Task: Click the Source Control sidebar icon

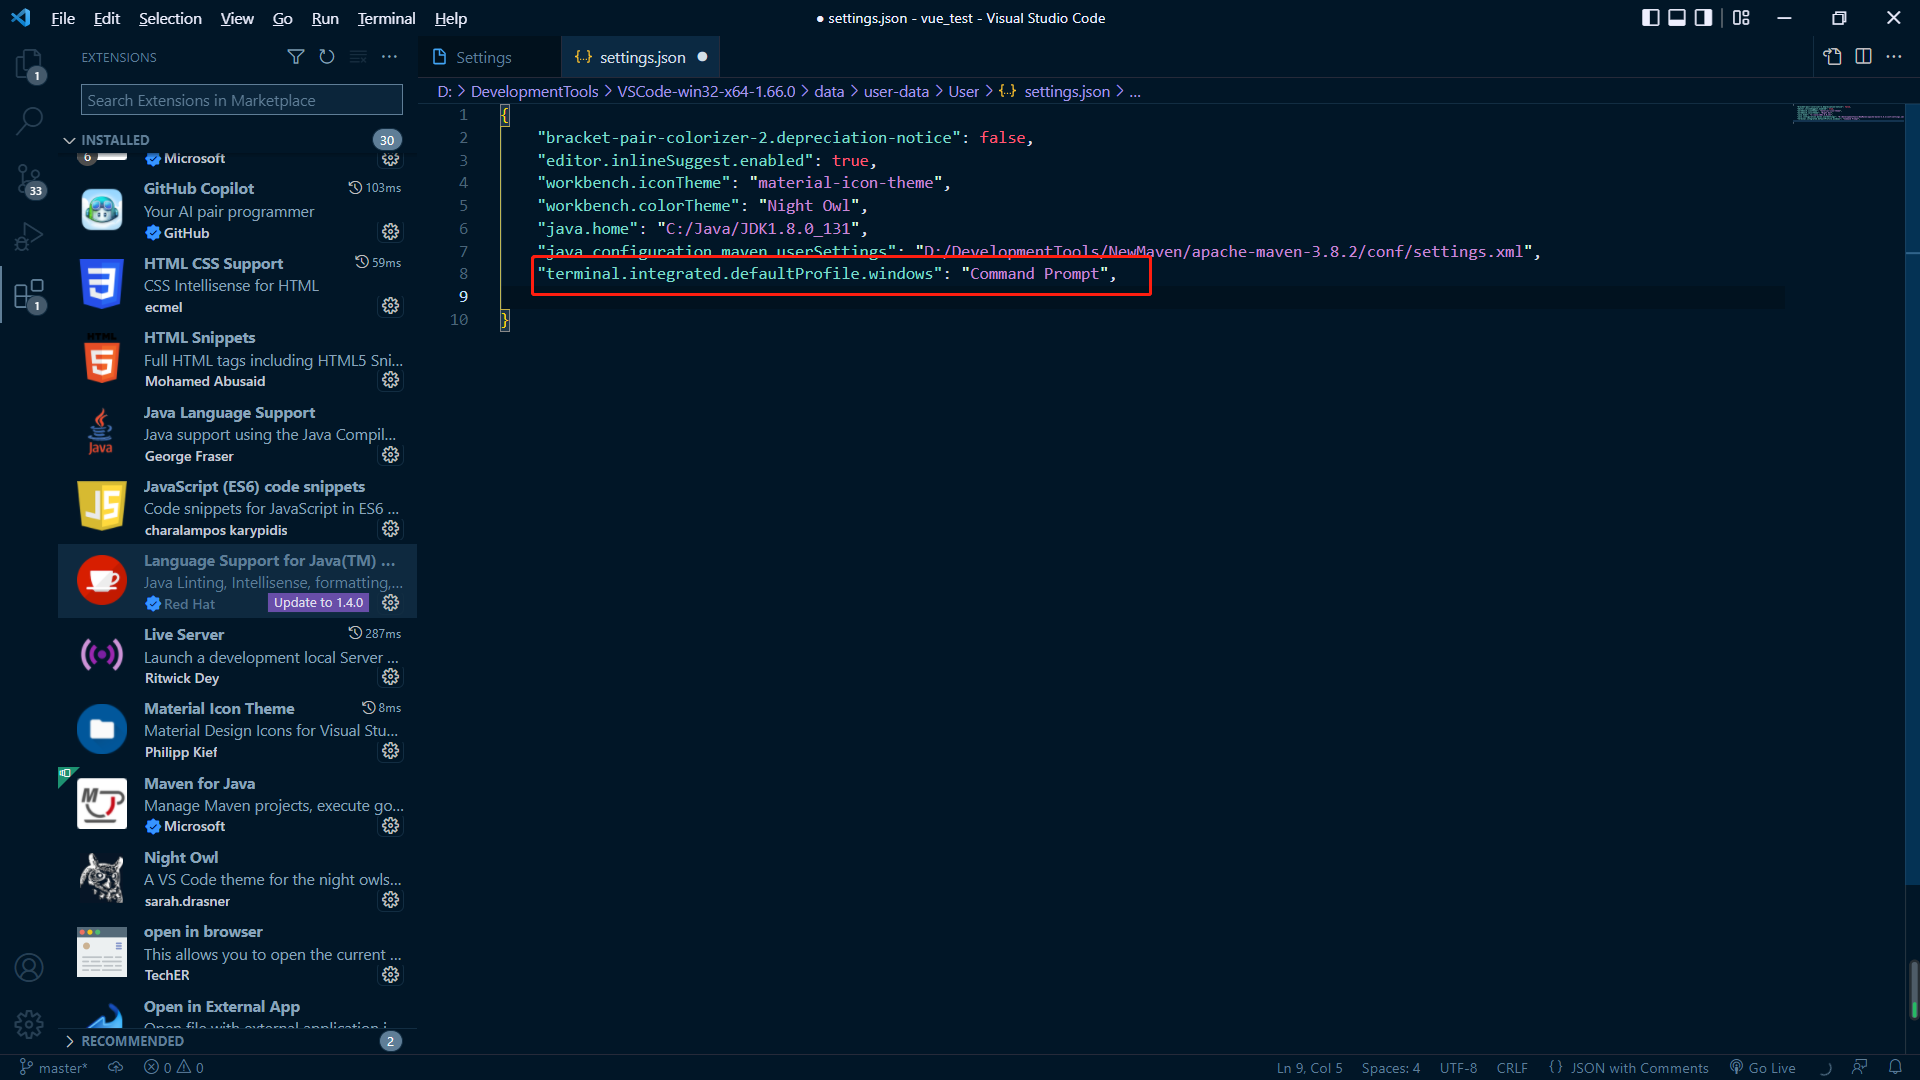Action: (x=29, y=175)
